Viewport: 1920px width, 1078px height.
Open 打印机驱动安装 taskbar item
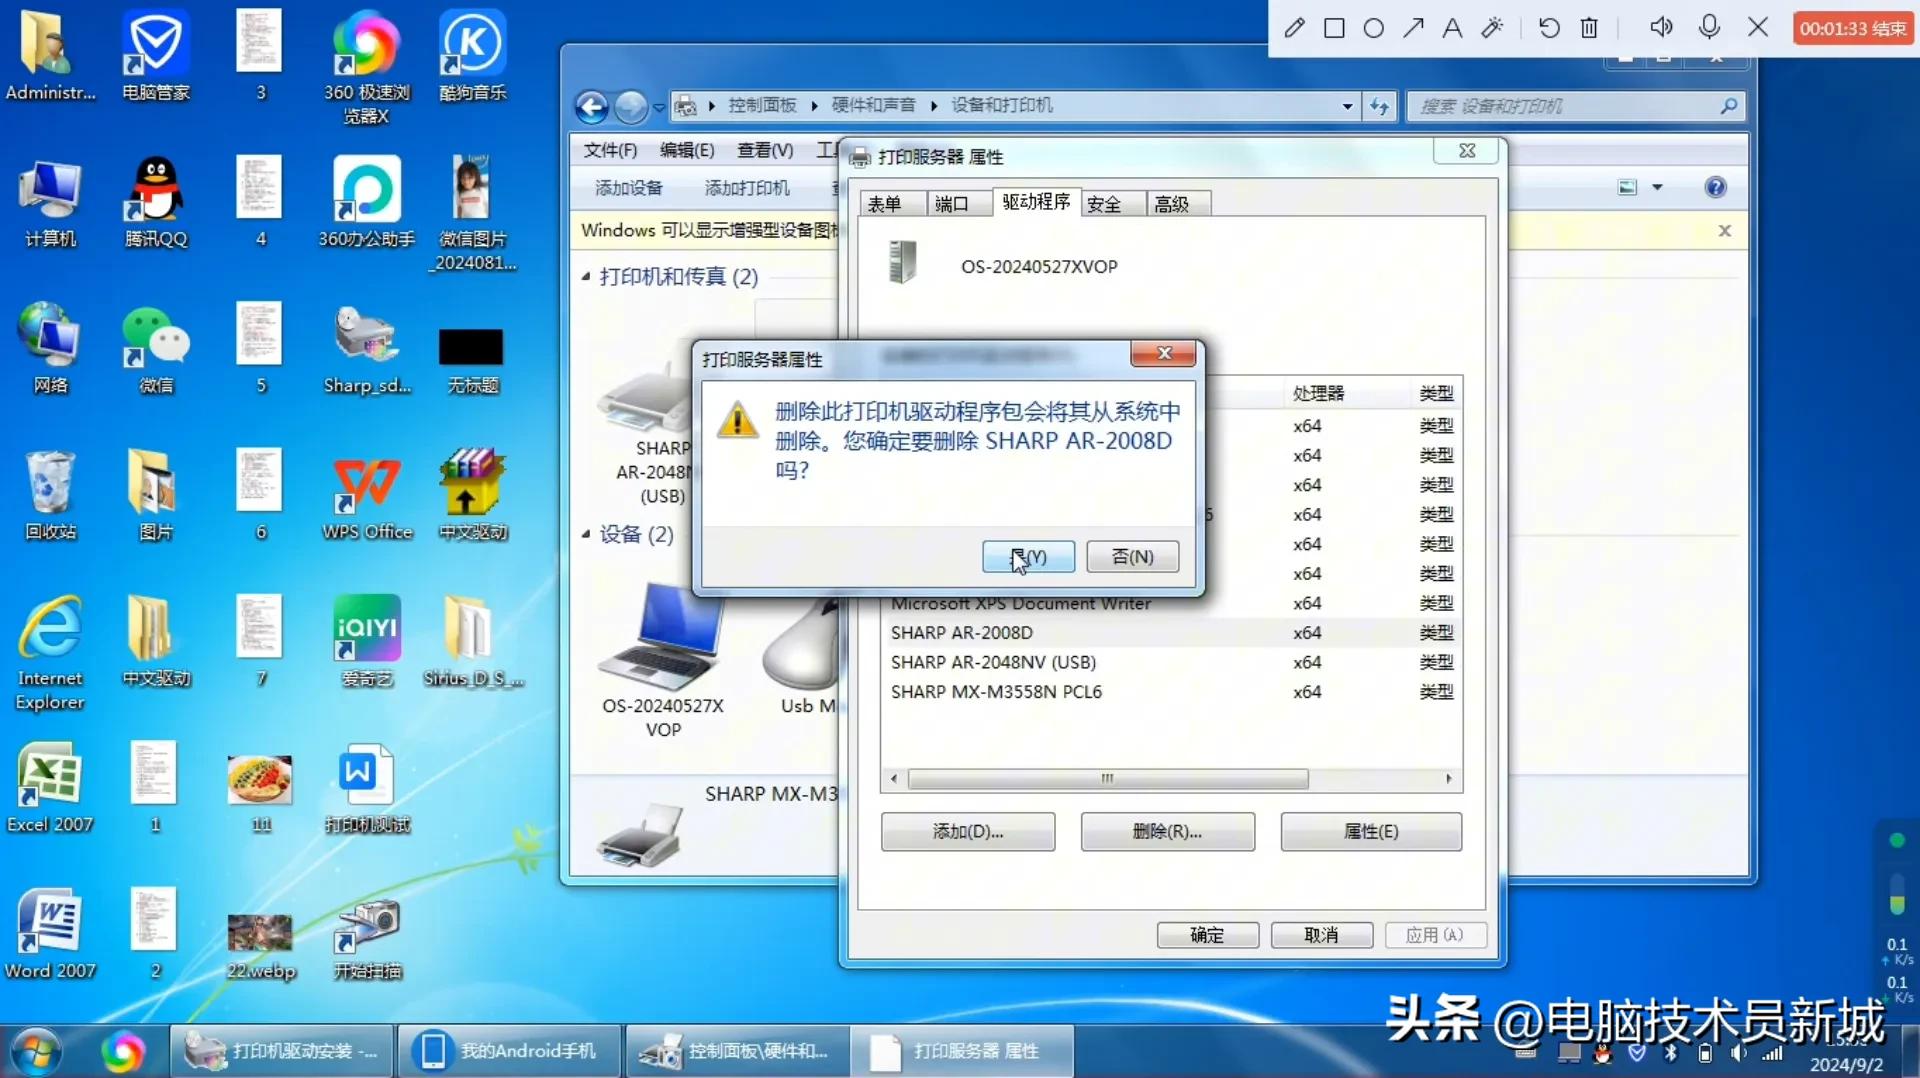[x=281, y=1051]
